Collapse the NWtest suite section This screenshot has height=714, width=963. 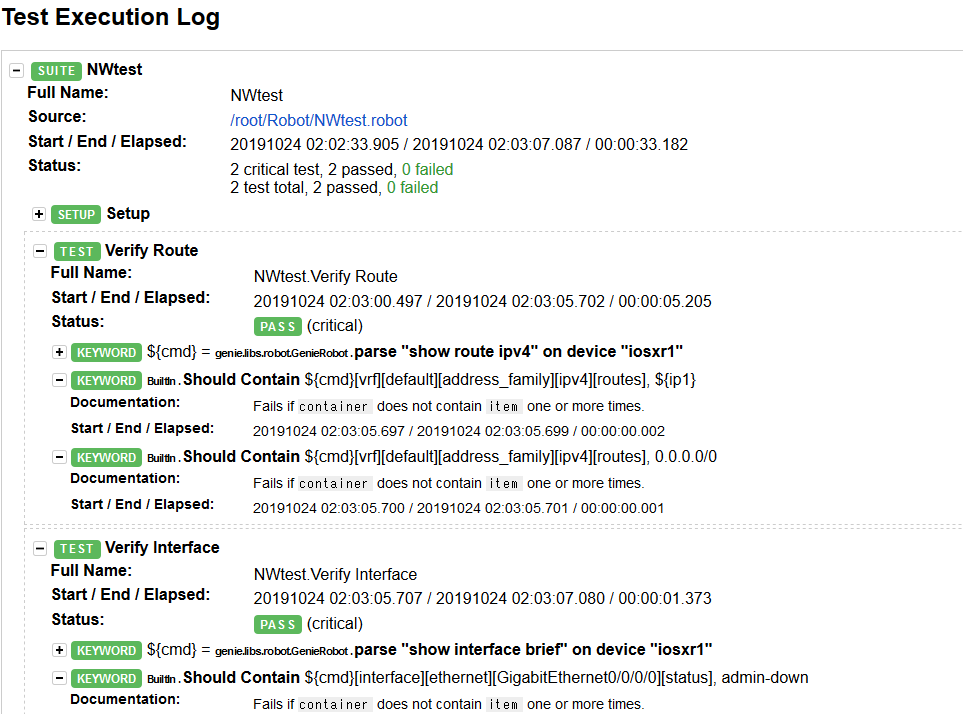[x=17, y=71]
